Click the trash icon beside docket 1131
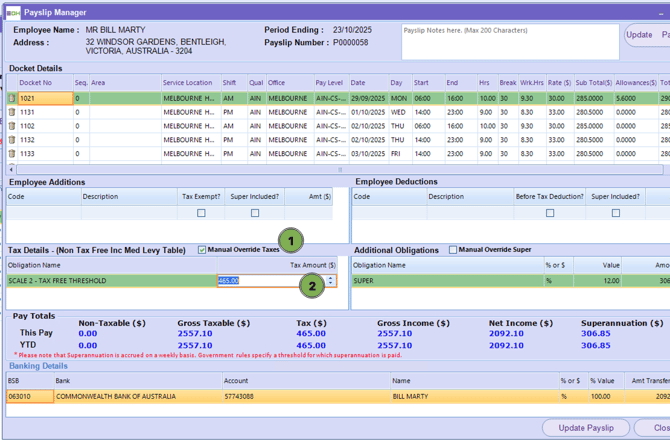 point(12,113)
